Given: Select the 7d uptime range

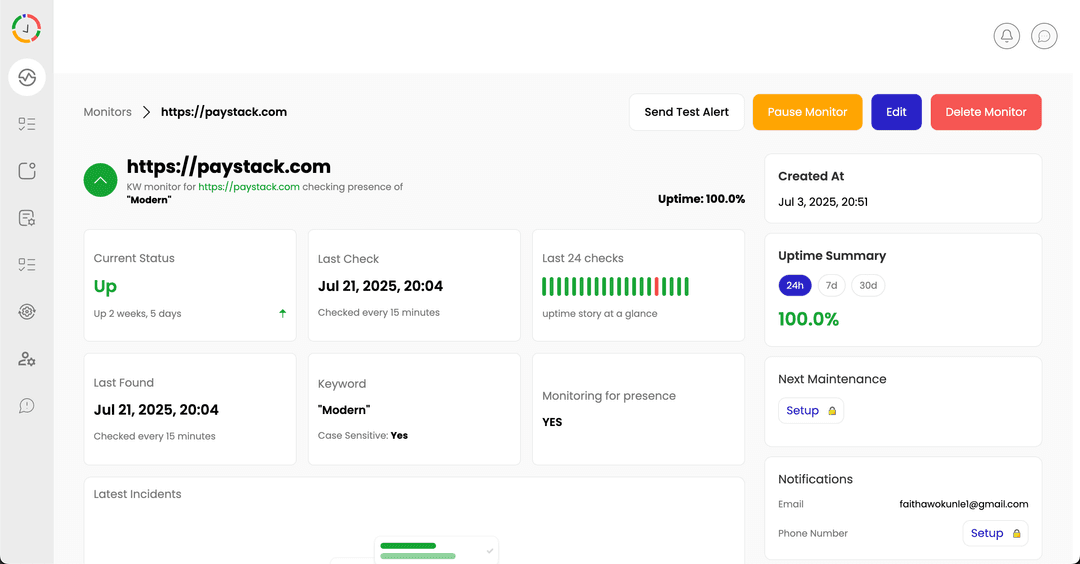Looking at the screenshot, I should coord(831,285).
